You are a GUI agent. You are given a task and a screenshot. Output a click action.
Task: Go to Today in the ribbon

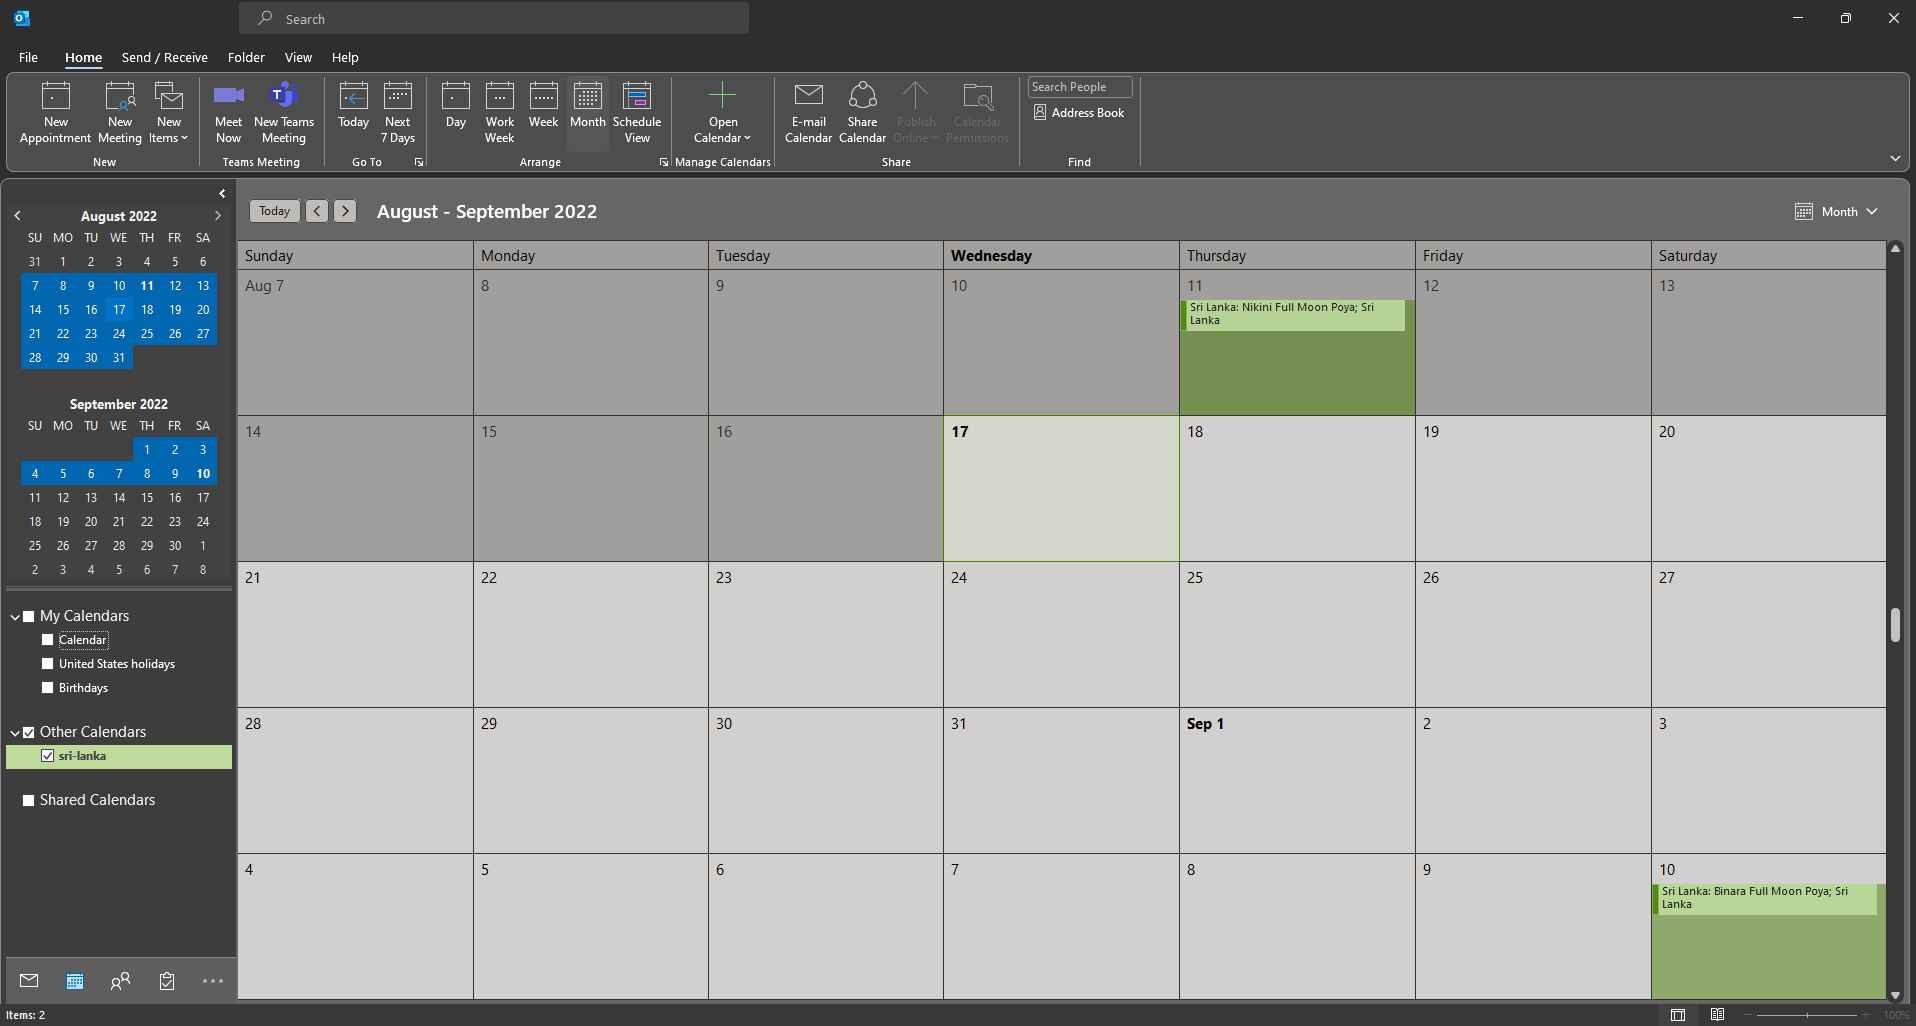click(353, 106)
